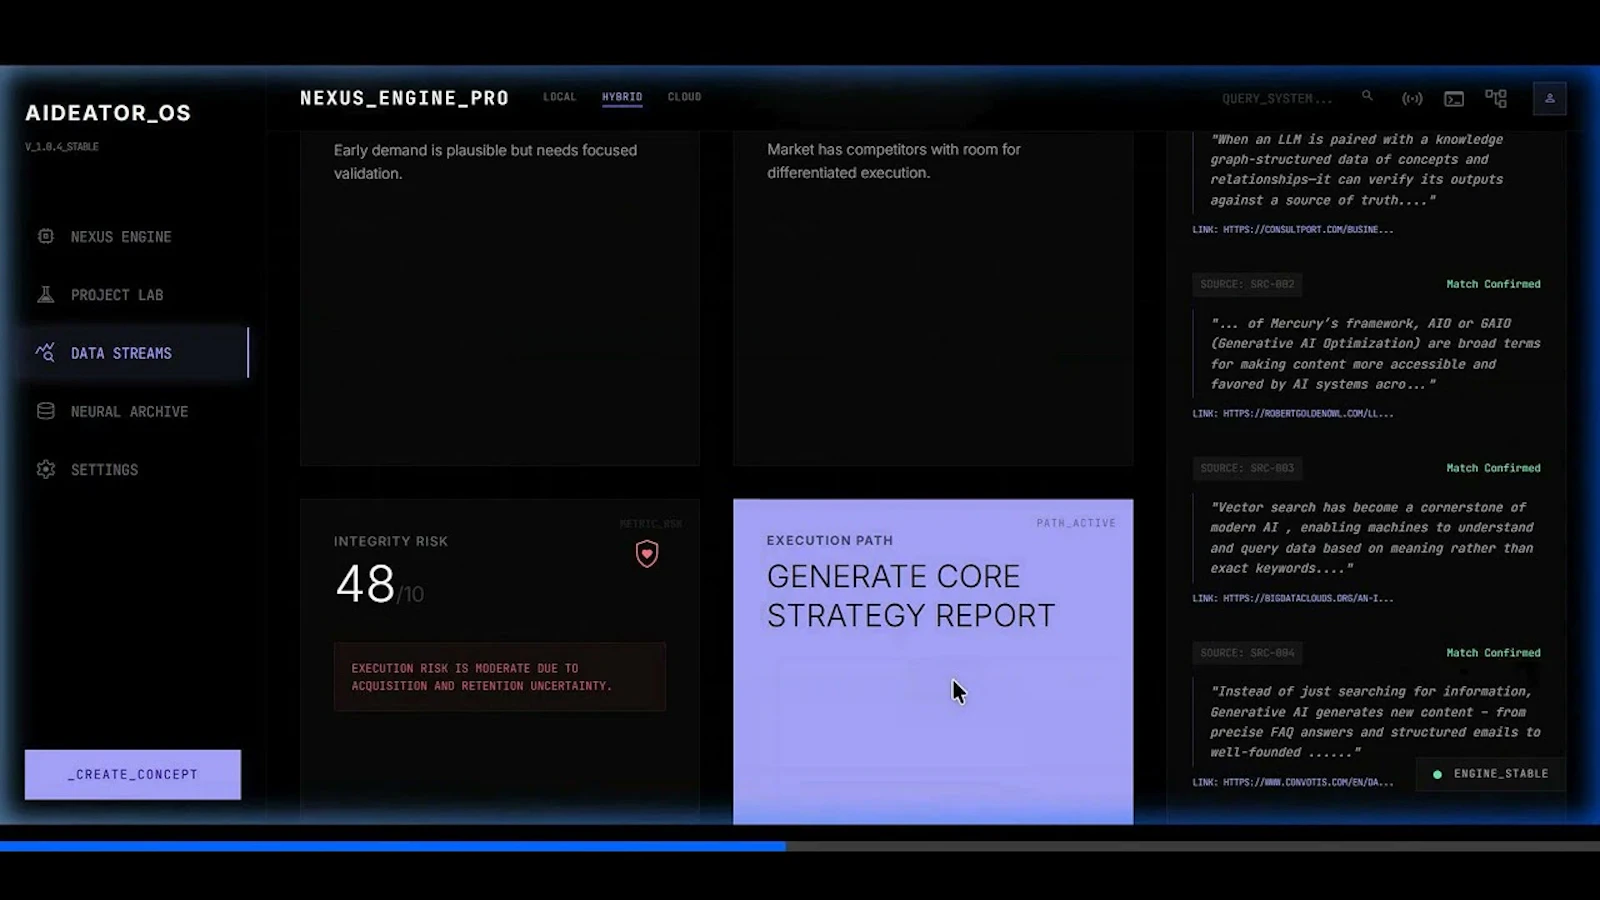Click the SOURCE: SRC-003 tag

coord(1247,468)
